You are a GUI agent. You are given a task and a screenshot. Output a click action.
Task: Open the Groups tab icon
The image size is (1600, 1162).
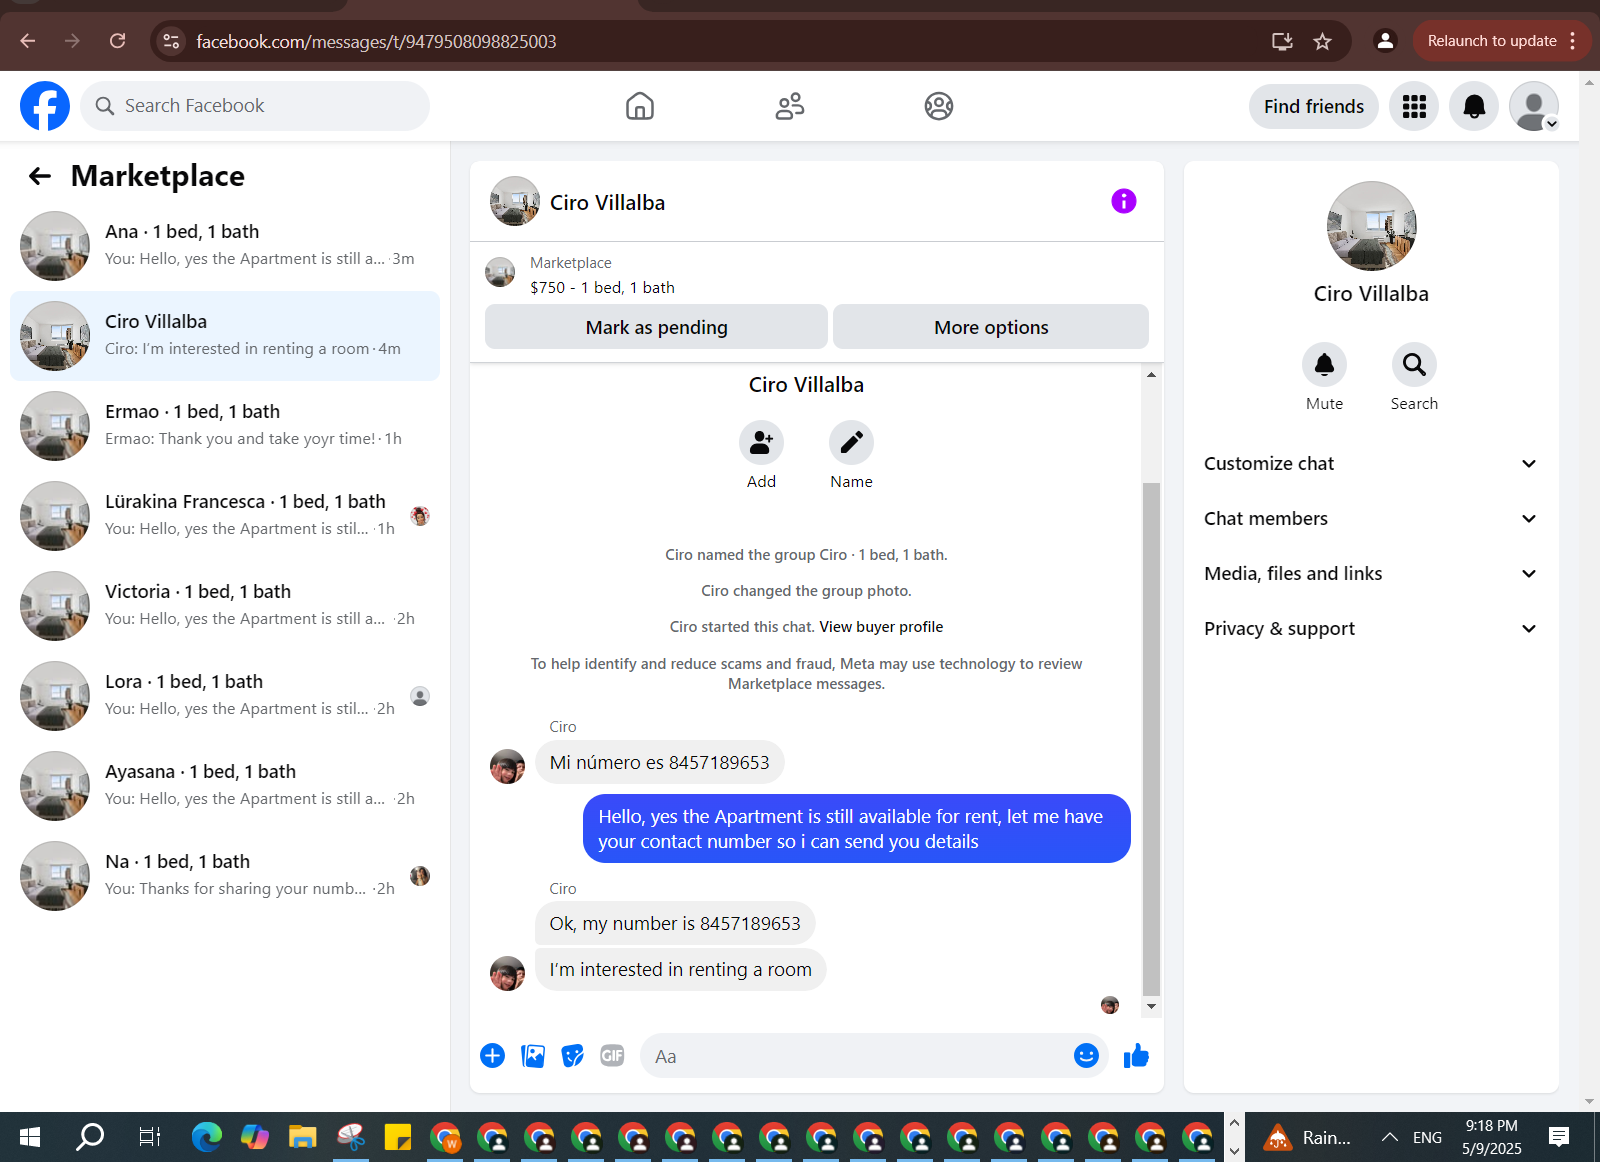click(939, 106)
